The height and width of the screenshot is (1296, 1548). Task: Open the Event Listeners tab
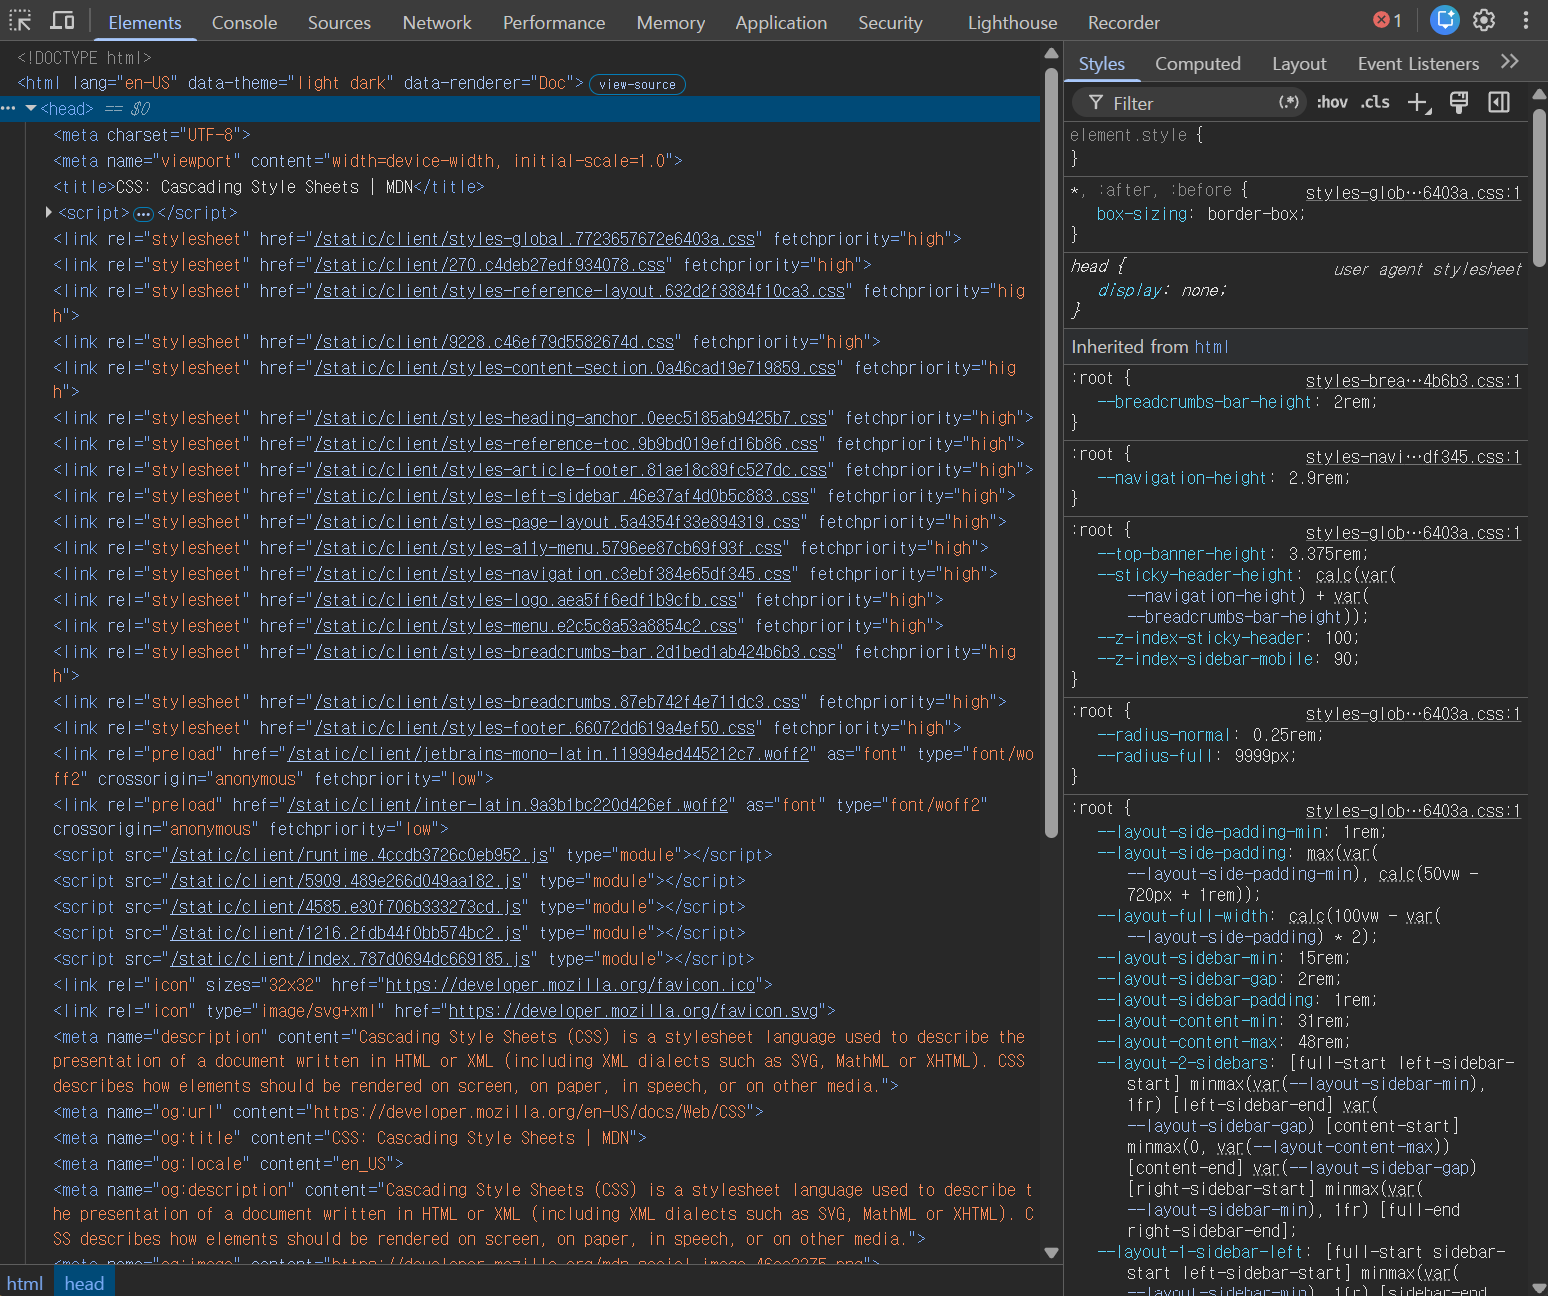click(x=1418, y=64)
